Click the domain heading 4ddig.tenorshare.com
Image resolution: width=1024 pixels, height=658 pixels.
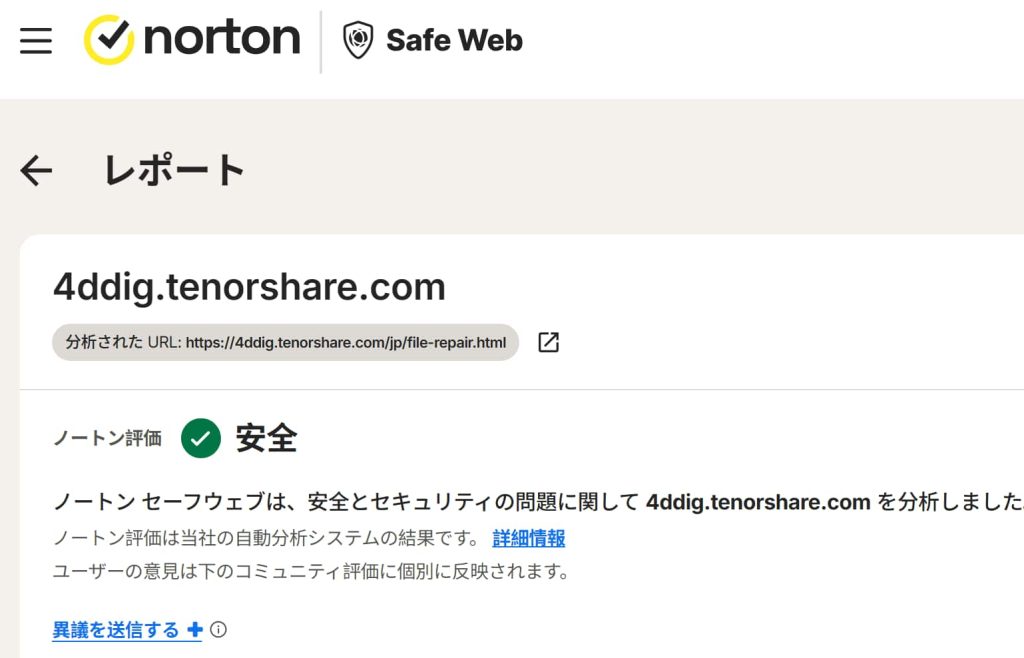coord(248,287)
